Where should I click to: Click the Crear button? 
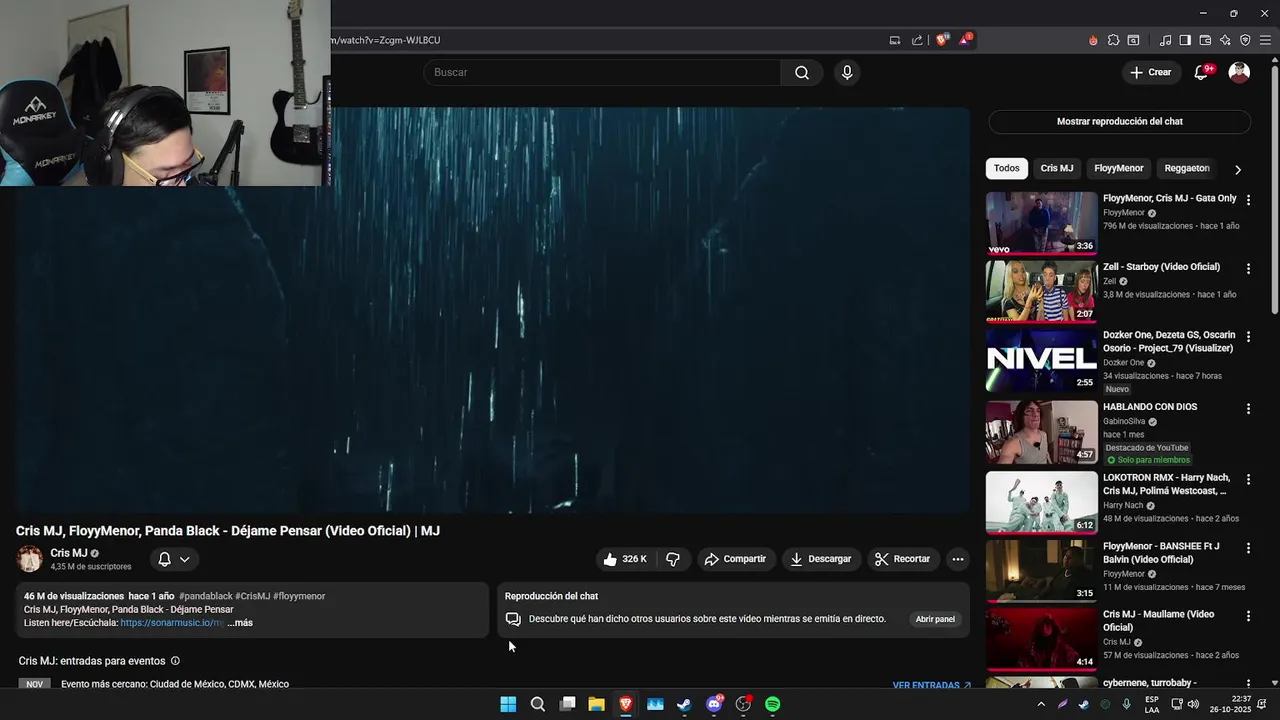pos(1151,72)
